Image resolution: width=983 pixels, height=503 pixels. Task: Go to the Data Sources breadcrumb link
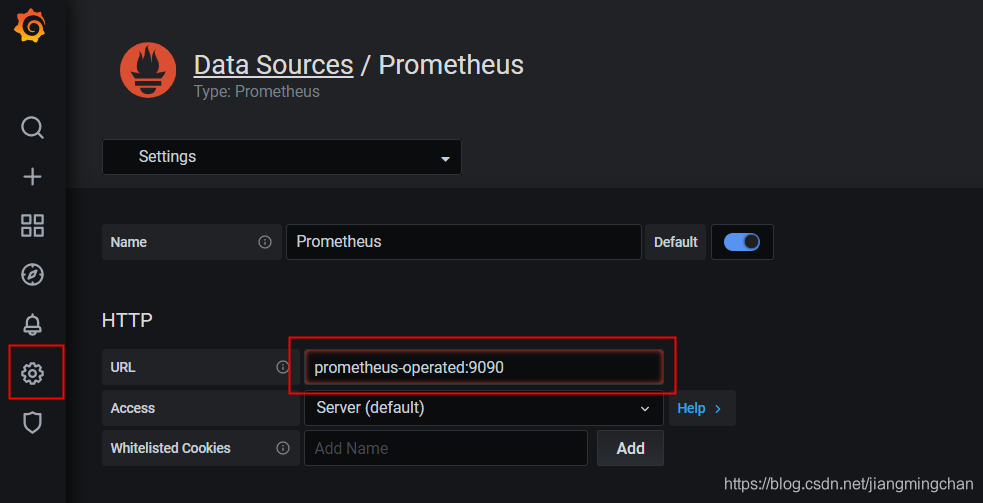(x=273, y=65)
